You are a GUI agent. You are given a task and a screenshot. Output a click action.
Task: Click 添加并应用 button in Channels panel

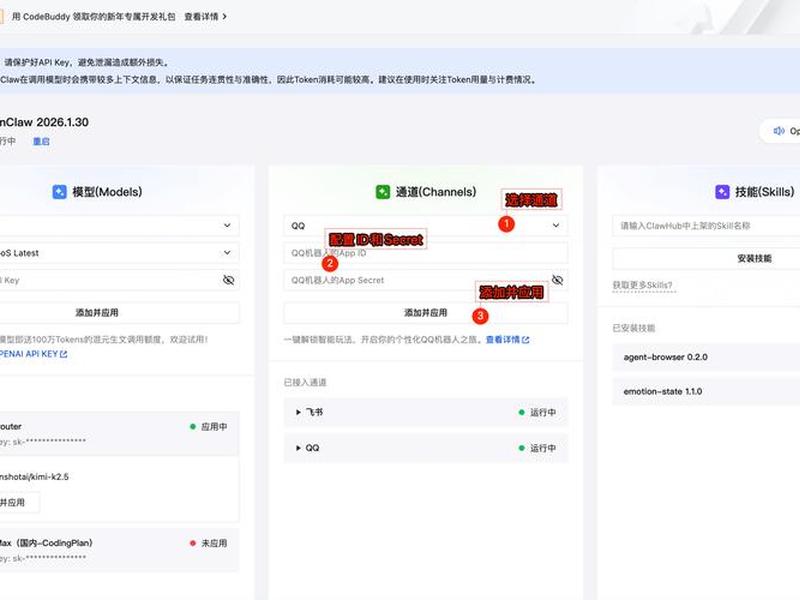pyautogui.click(x=426, y=312)
